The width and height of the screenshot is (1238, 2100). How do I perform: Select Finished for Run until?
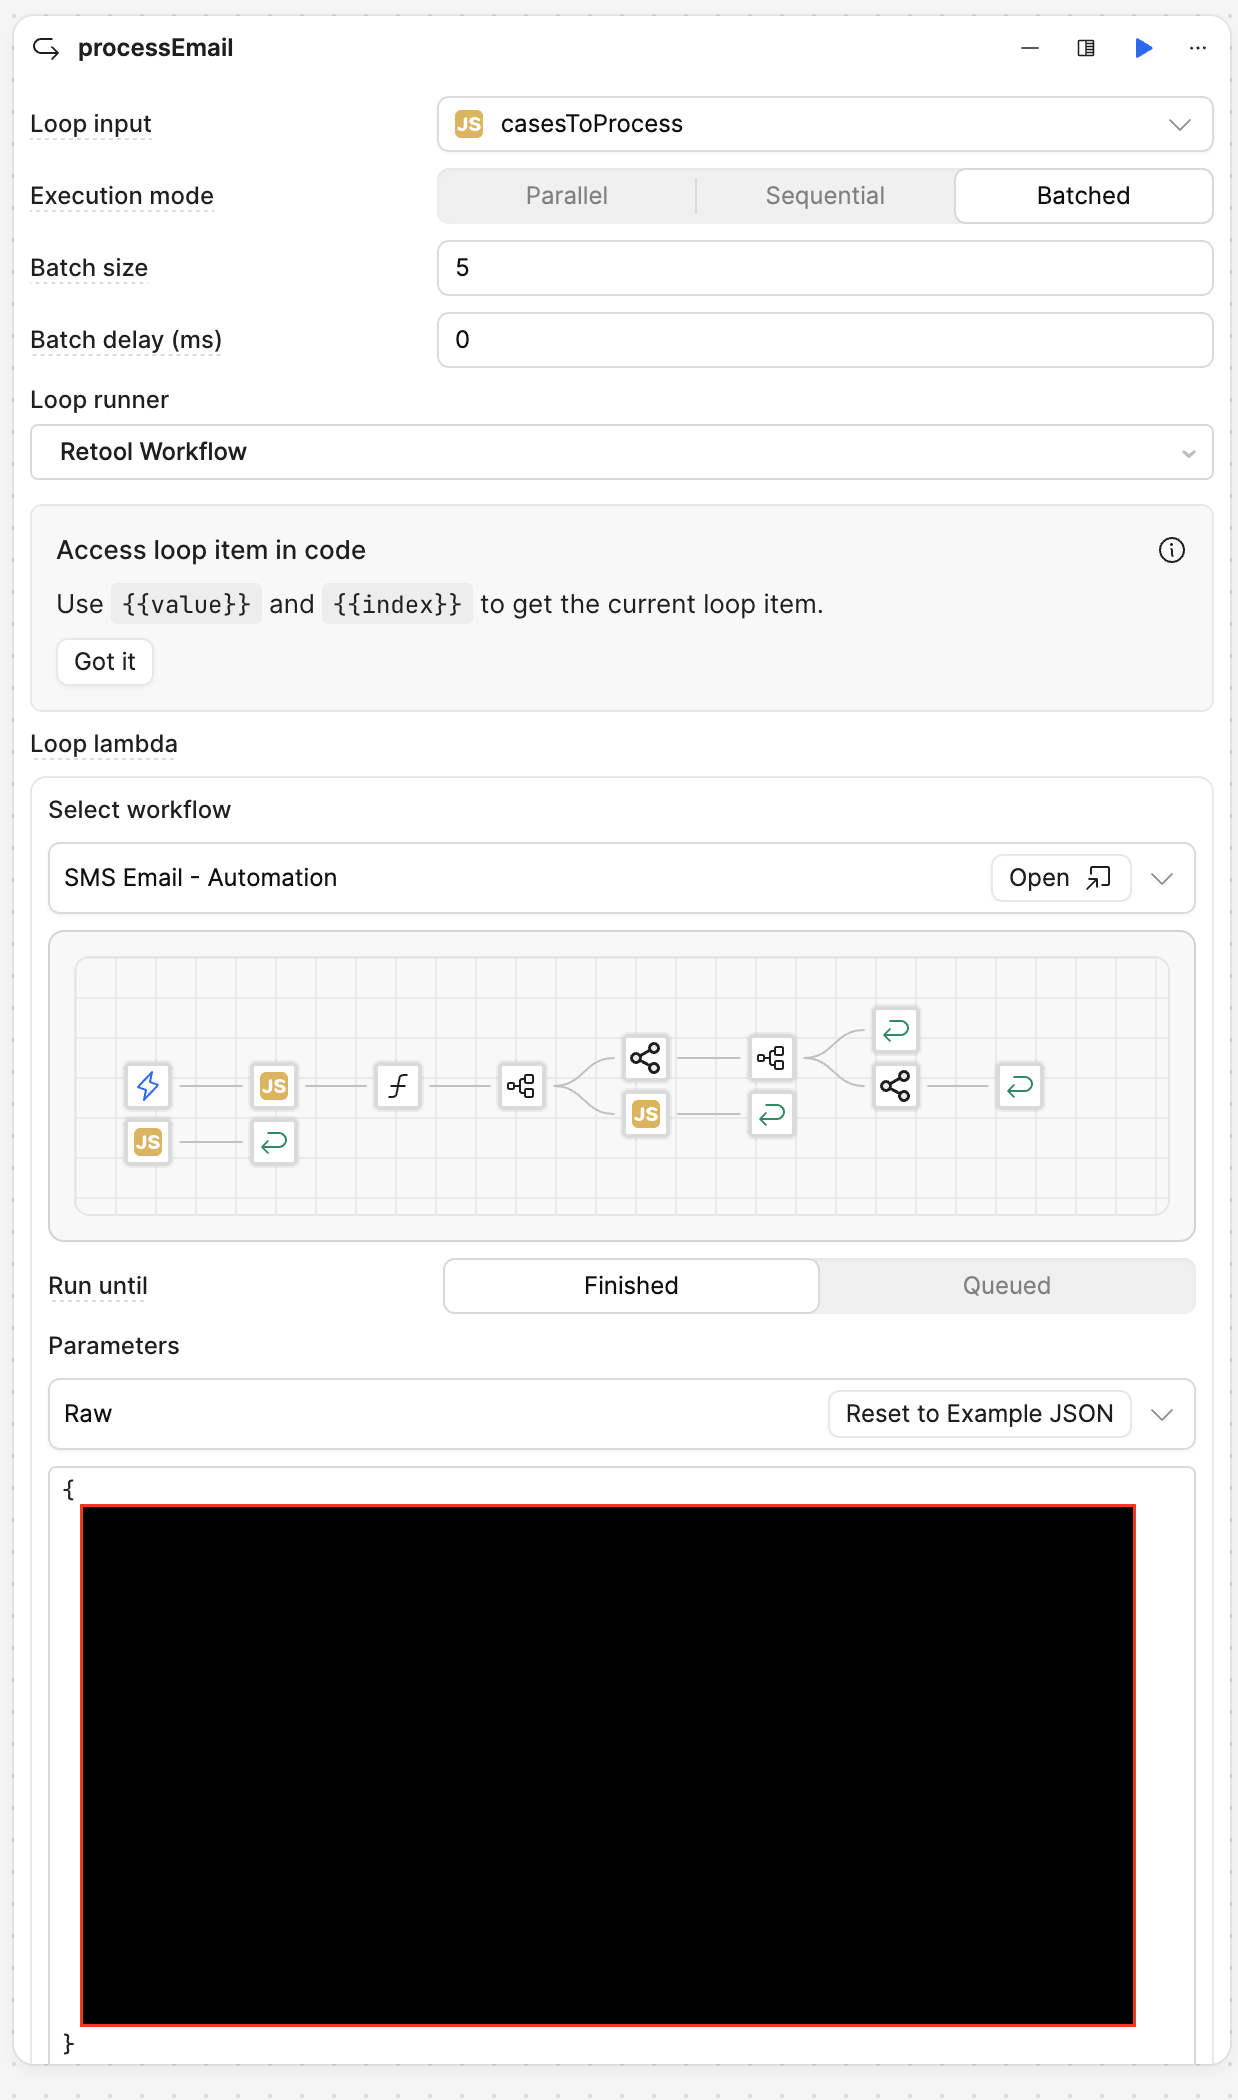click(631, 1286)
